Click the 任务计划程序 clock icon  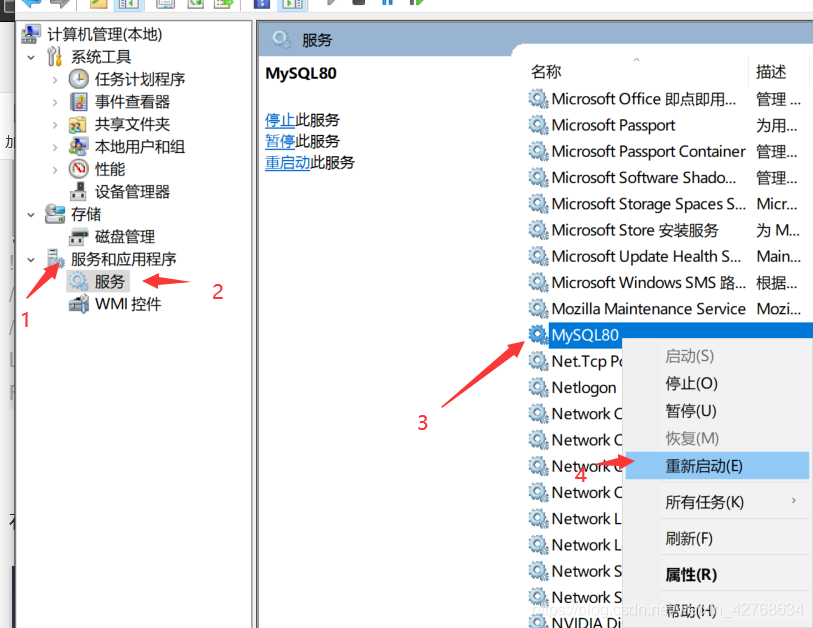pyautogui.click(x=78, y=79)
